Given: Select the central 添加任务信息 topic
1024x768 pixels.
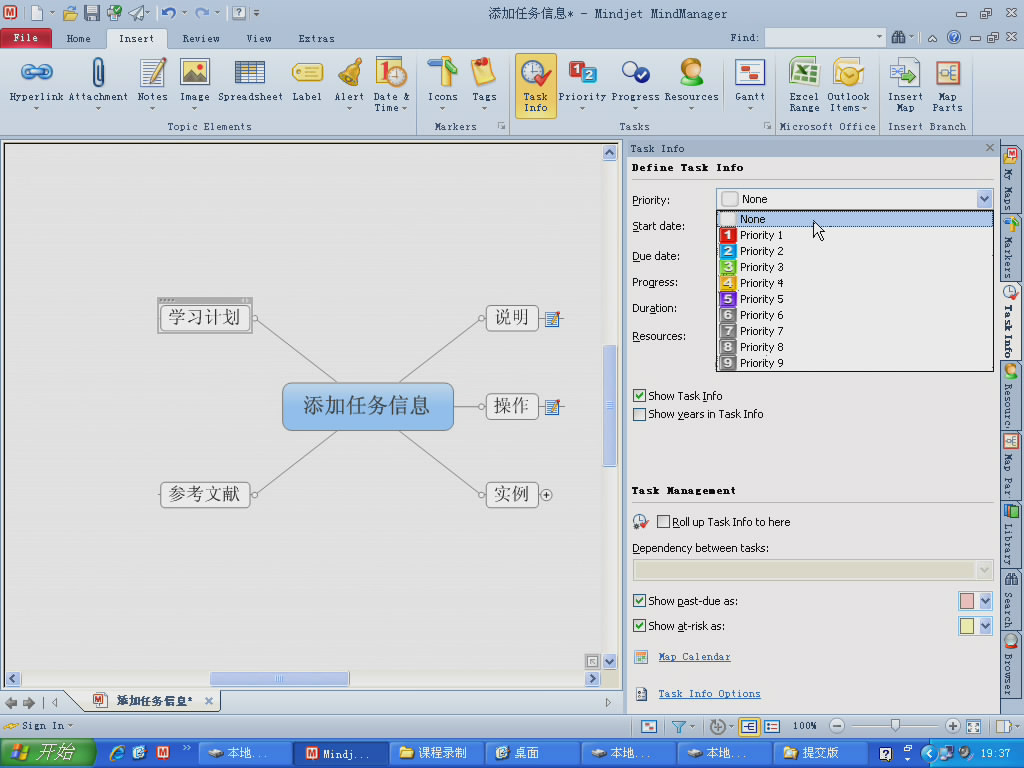Looking at the screenshot, I should 368,406.
